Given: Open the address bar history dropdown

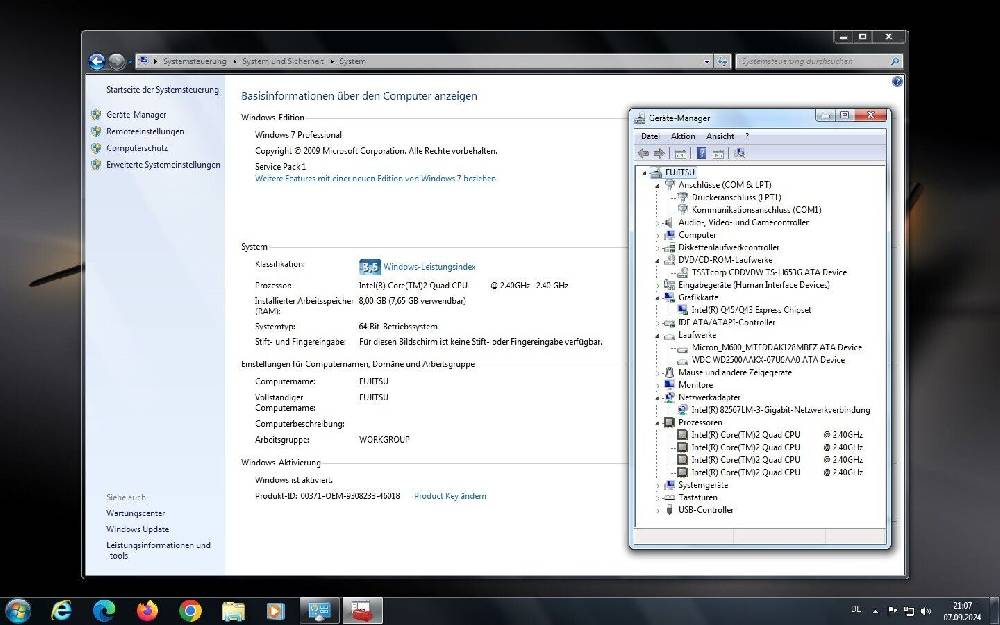Looking at the screenshot, I should click(707, 62).
